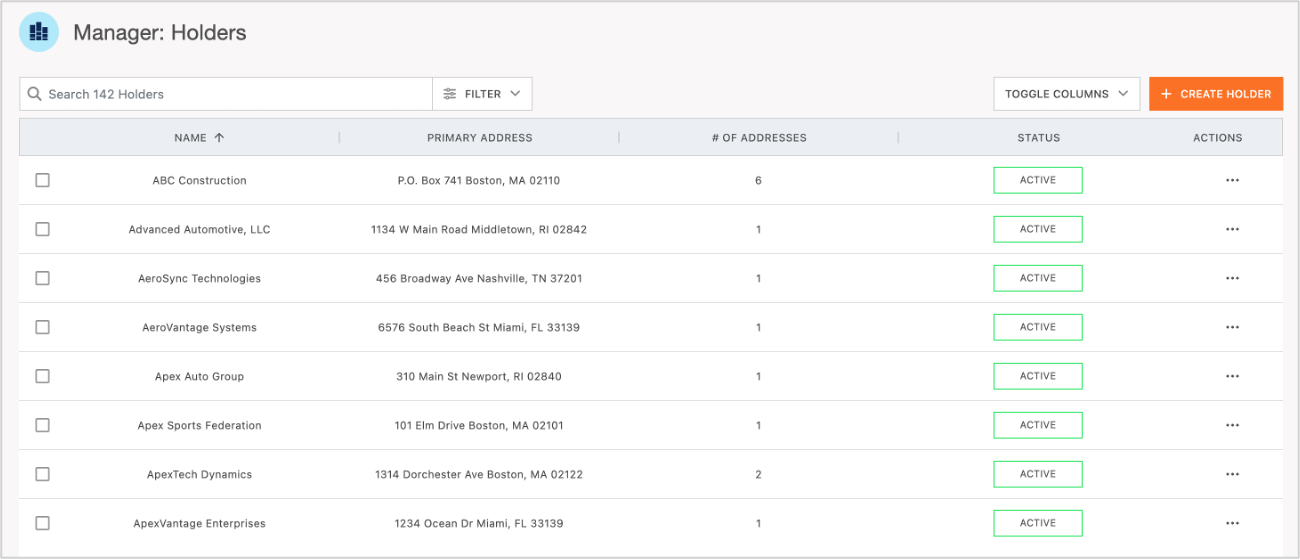Open actions menu for Apex Auto Group
This screenshot has width=1300, height=560.
coord(1232,376)
